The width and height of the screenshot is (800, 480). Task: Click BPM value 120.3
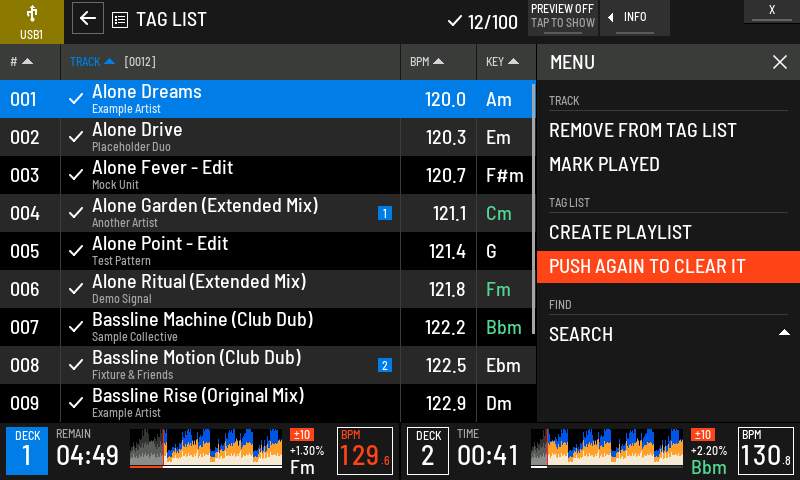tap(446, 138)
